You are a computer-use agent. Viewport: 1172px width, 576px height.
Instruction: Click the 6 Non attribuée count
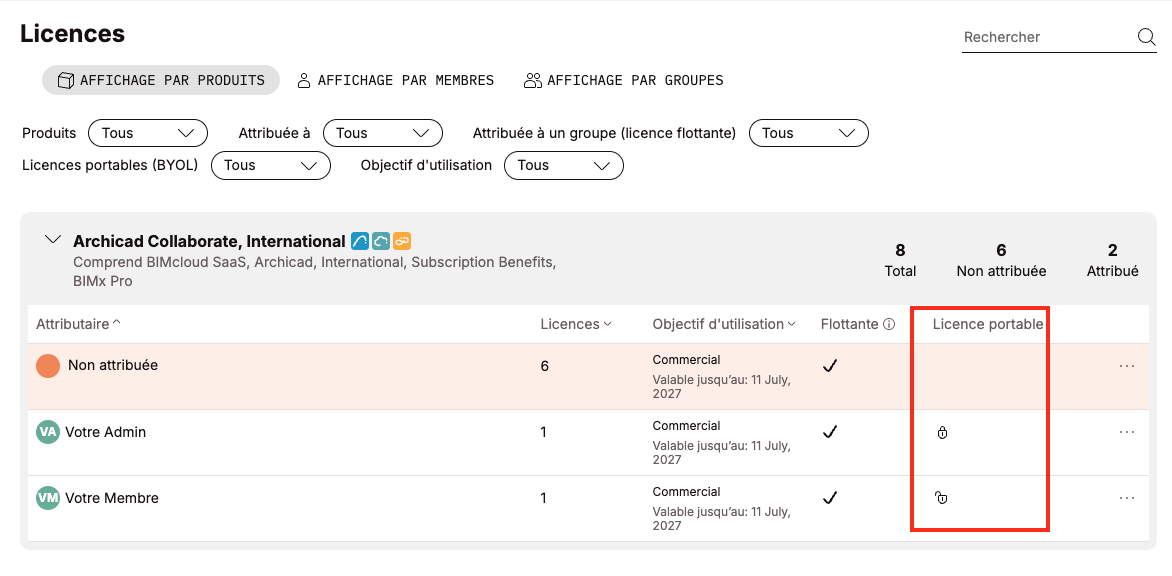[1002, 260]
